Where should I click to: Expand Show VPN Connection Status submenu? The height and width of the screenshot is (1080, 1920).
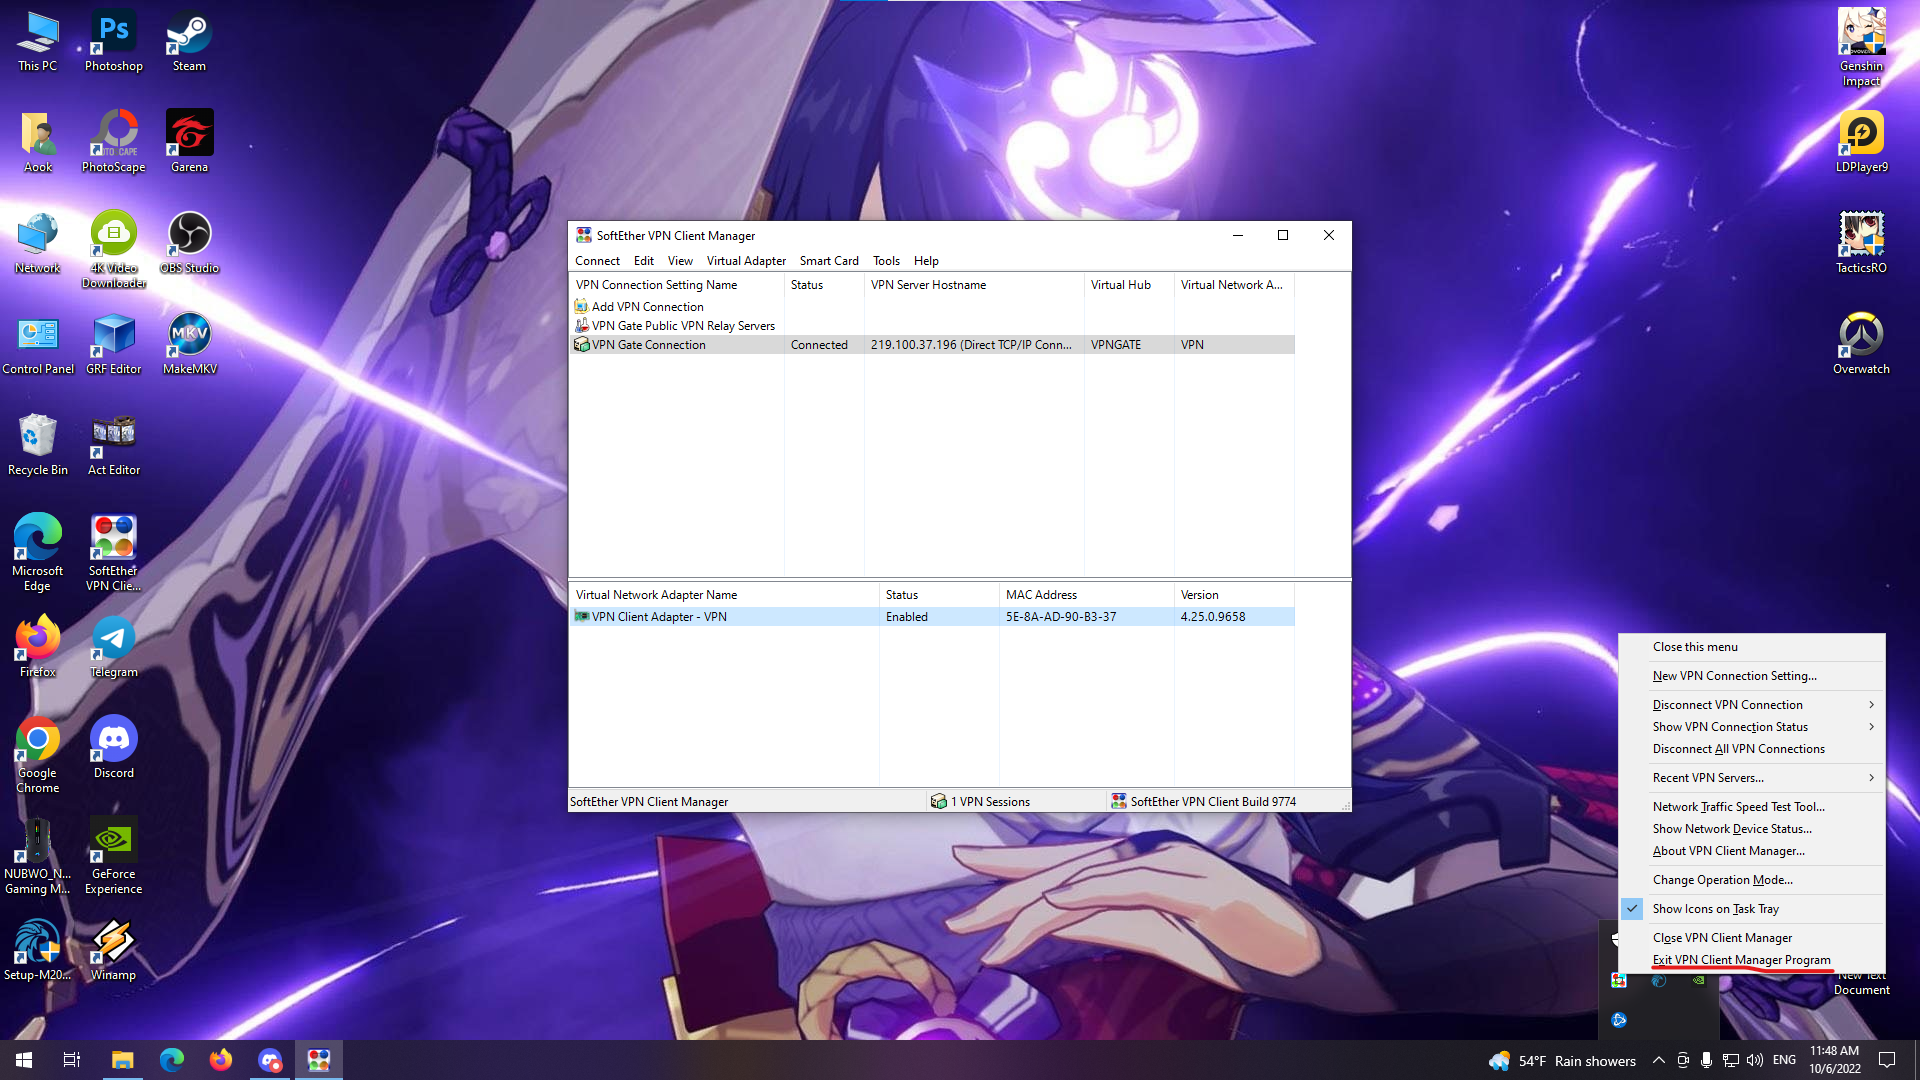[1752, 727]
